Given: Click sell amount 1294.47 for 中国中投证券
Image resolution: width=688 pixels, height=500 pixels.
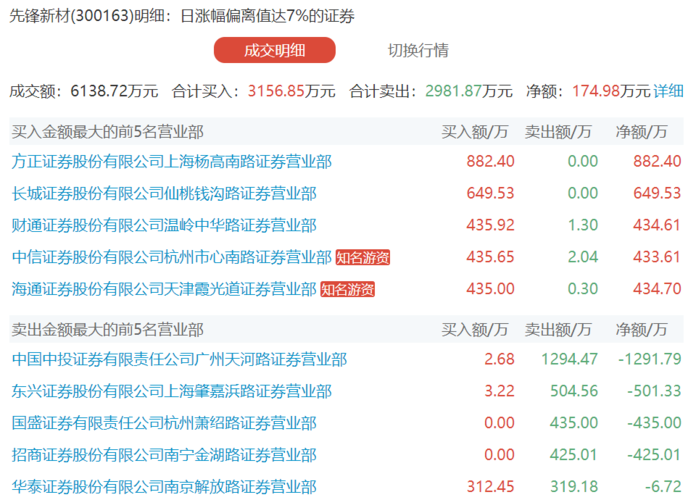Looking at the screenshot, I should pyautogui.click(x=570, y=359).
